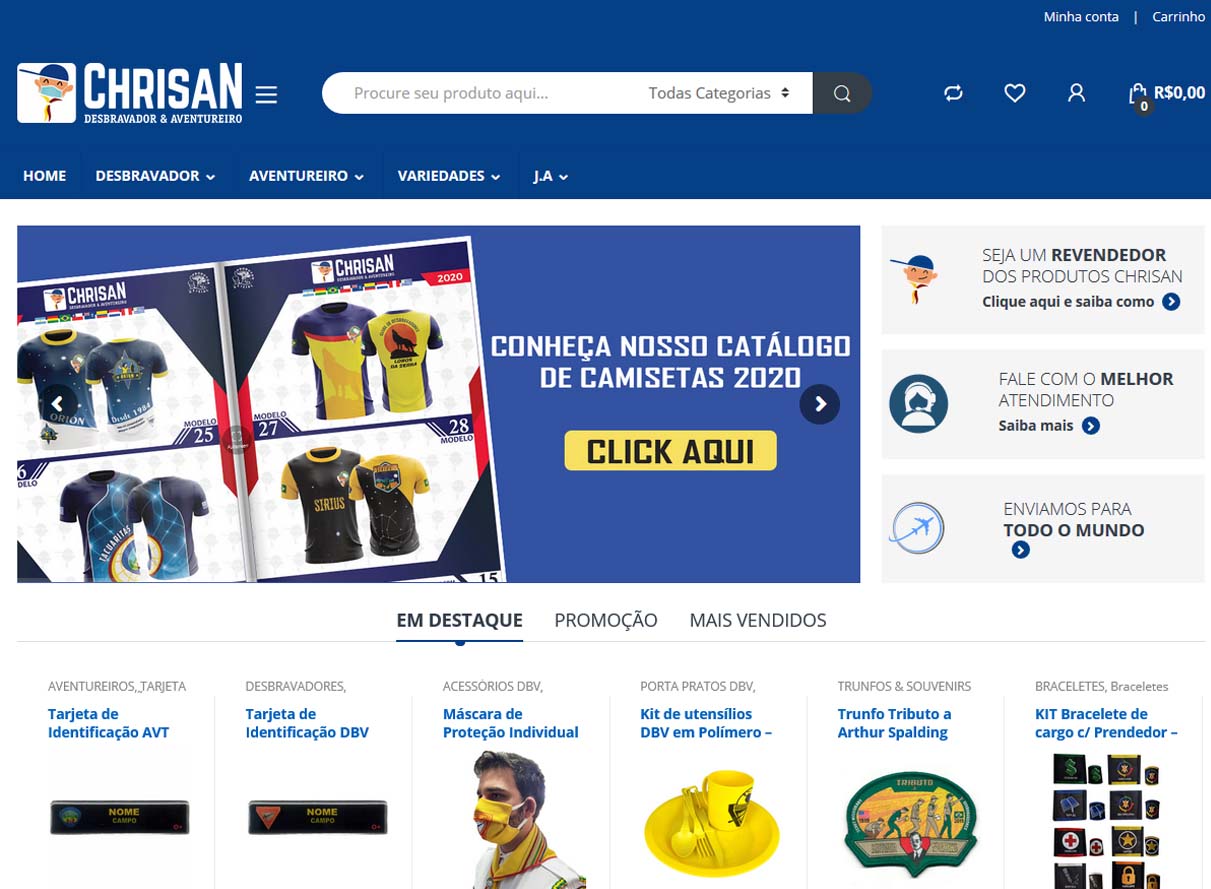Click arrow icon next to 'Saiba mais'
This screenshot has height=889, width=1211.
pyautogui.click(x=1091, y=426)
